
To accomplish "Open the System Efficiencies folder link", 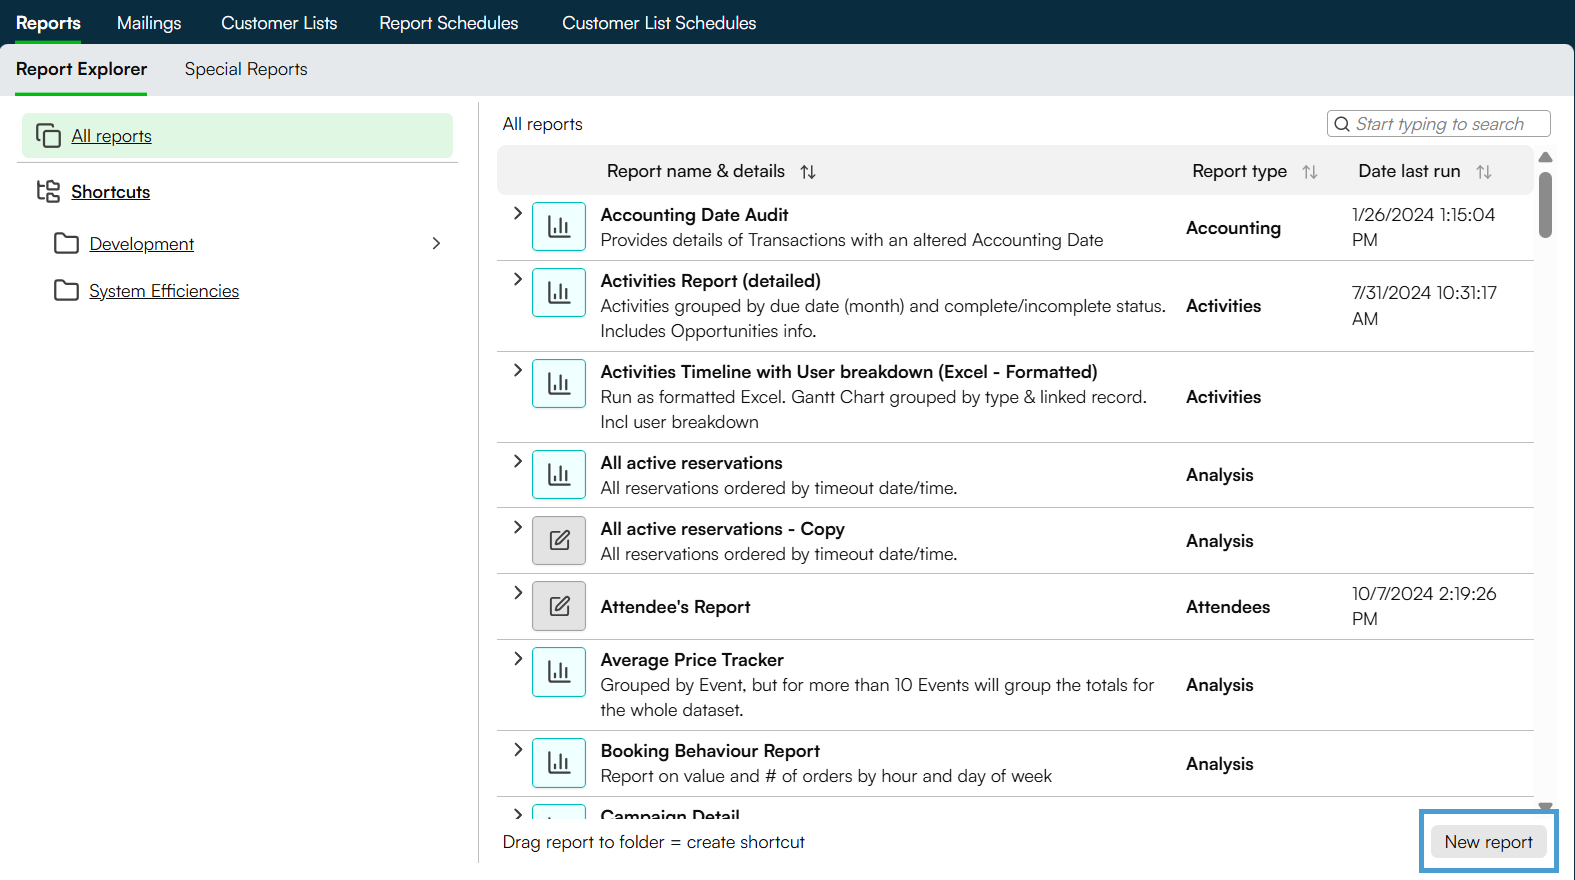I will click(x=164, y=291).
